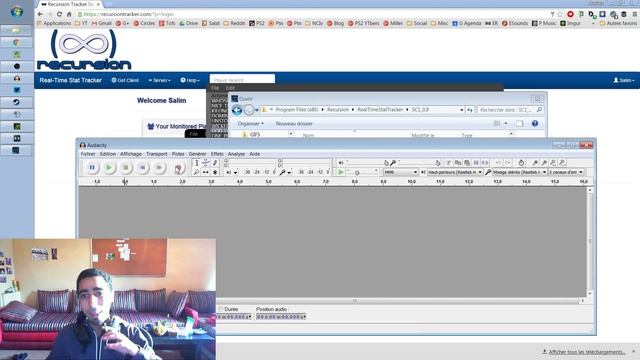Click the Fit Selection zoom icon
The image size is (640, 360).
click(553, 163)
